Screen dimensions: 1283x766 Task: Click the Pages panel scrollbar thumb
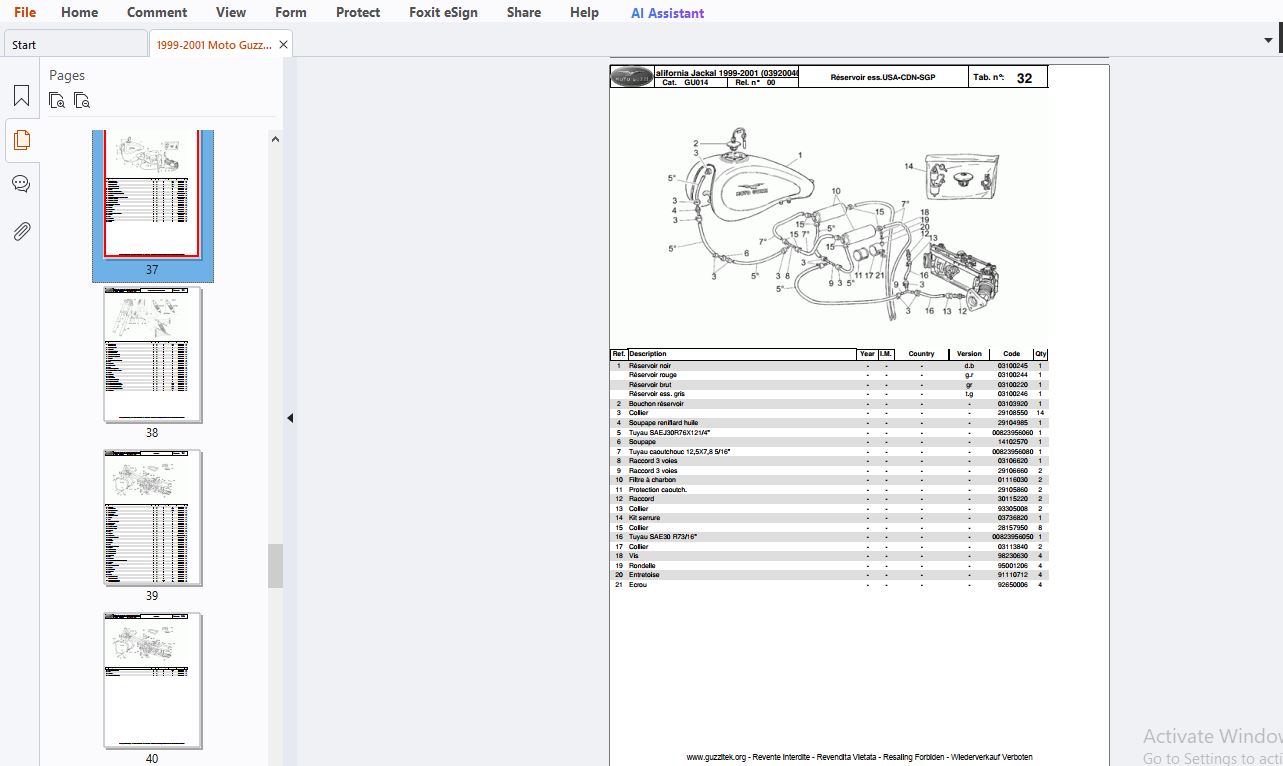coord(275,566)
